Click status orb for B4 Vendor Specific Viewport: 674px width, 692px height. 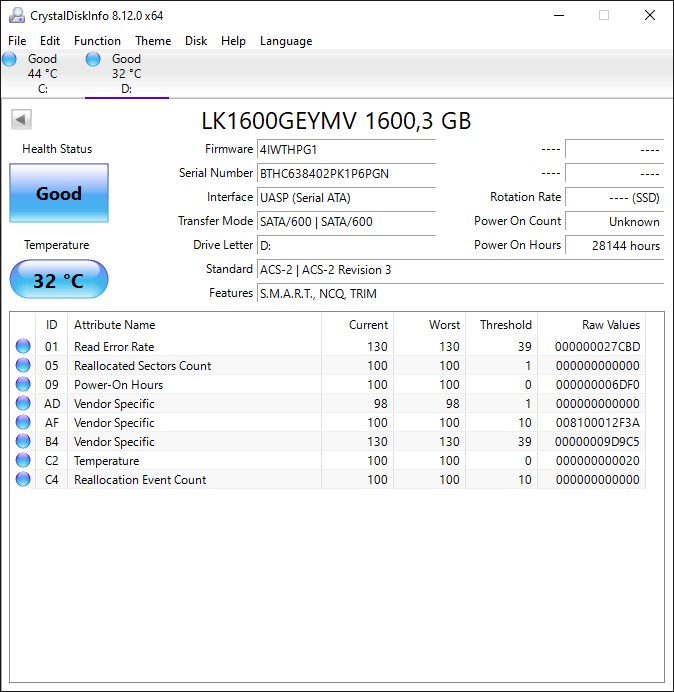pyautogui.click(x=23, y=441)
